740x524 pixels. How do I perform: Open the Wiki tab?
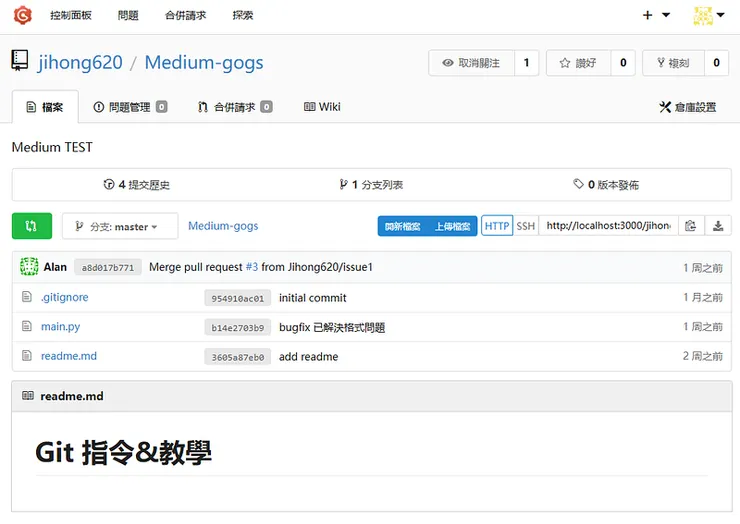click(x=322, y=107)
